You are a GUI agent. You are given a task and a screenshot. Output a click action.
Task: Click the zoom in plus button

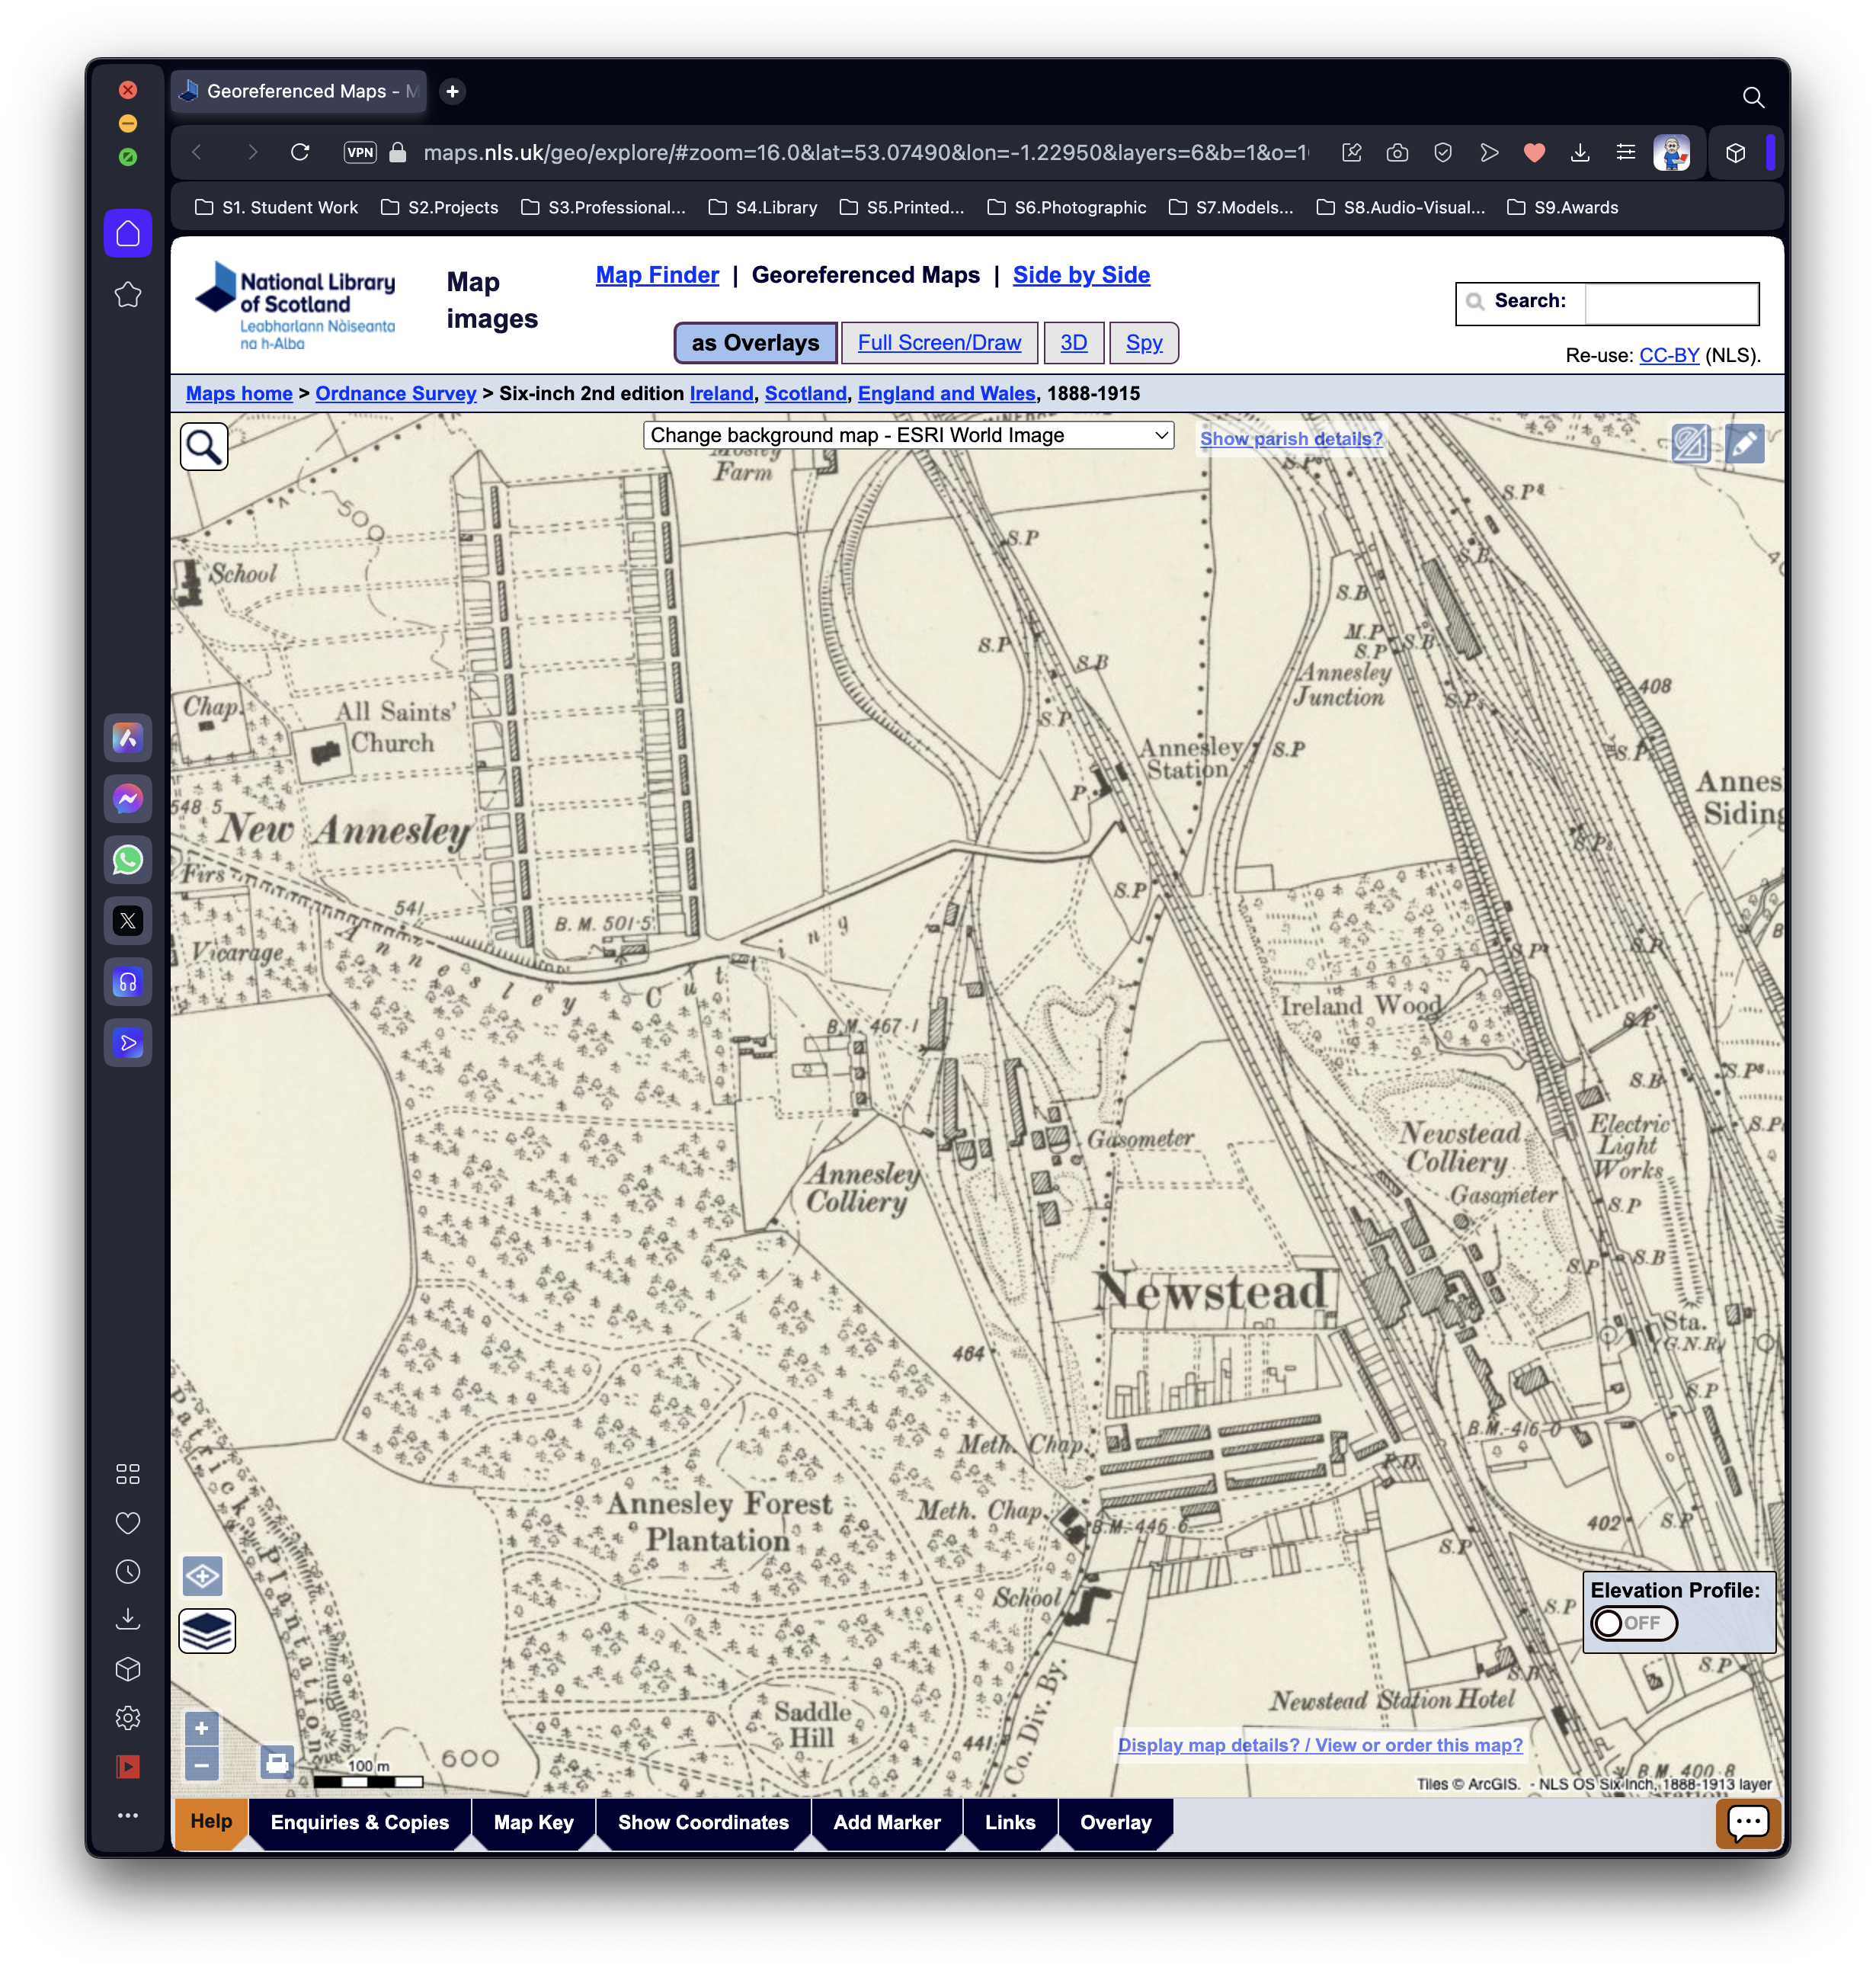click(201, 1728)
